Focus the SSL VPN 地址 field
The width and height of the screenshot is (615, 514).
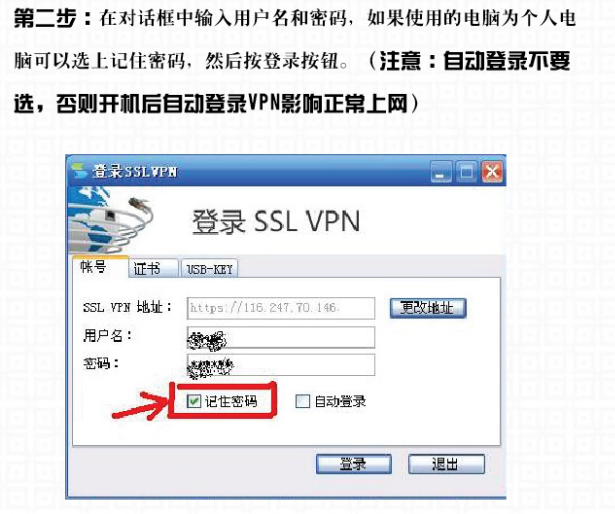pos(281,308)
